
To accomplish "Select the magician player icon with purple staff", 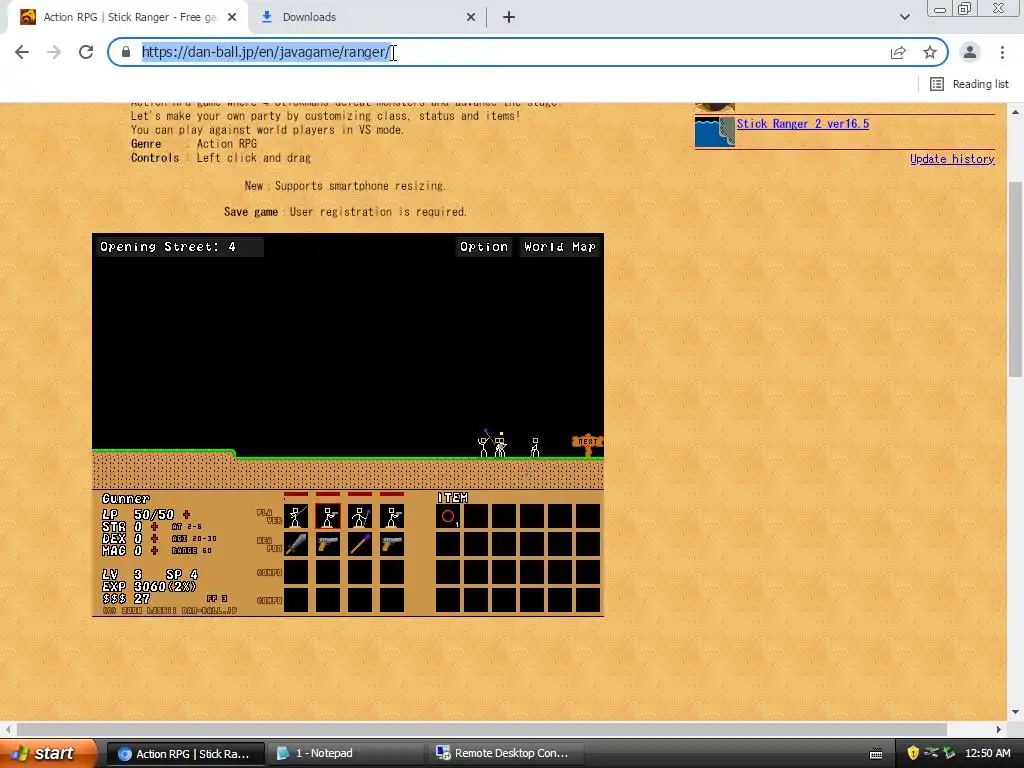I will [x=360, y=516].
